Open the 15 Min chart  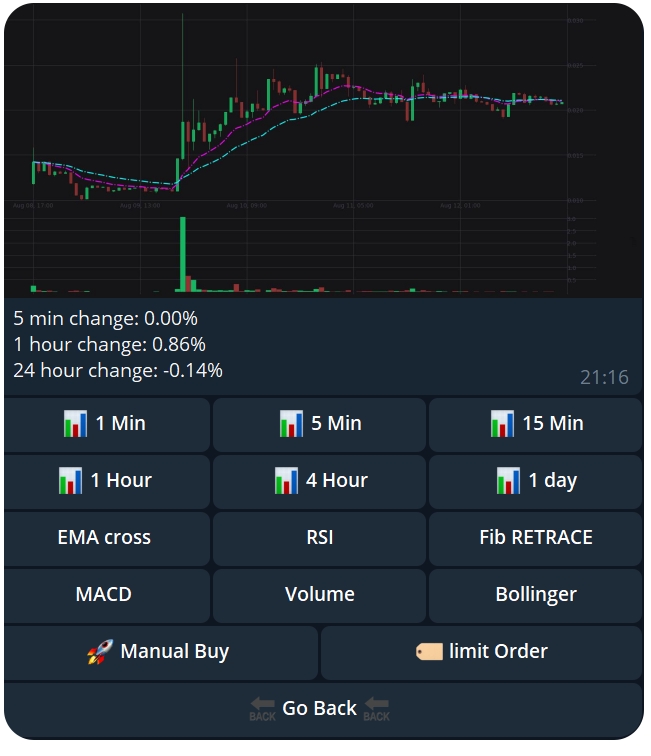click(536, 424)
